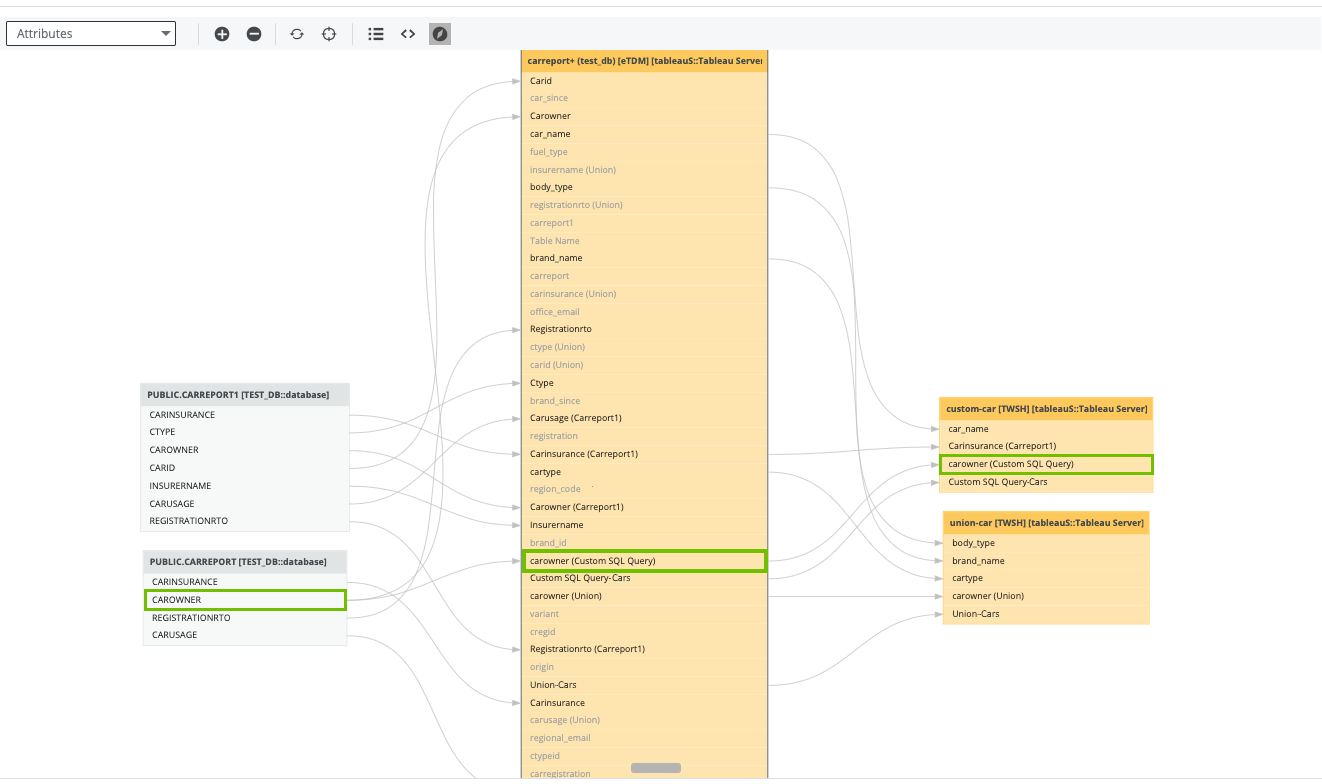Select car_name in carreport+
1322x784 pixels.
pos(644,134)
